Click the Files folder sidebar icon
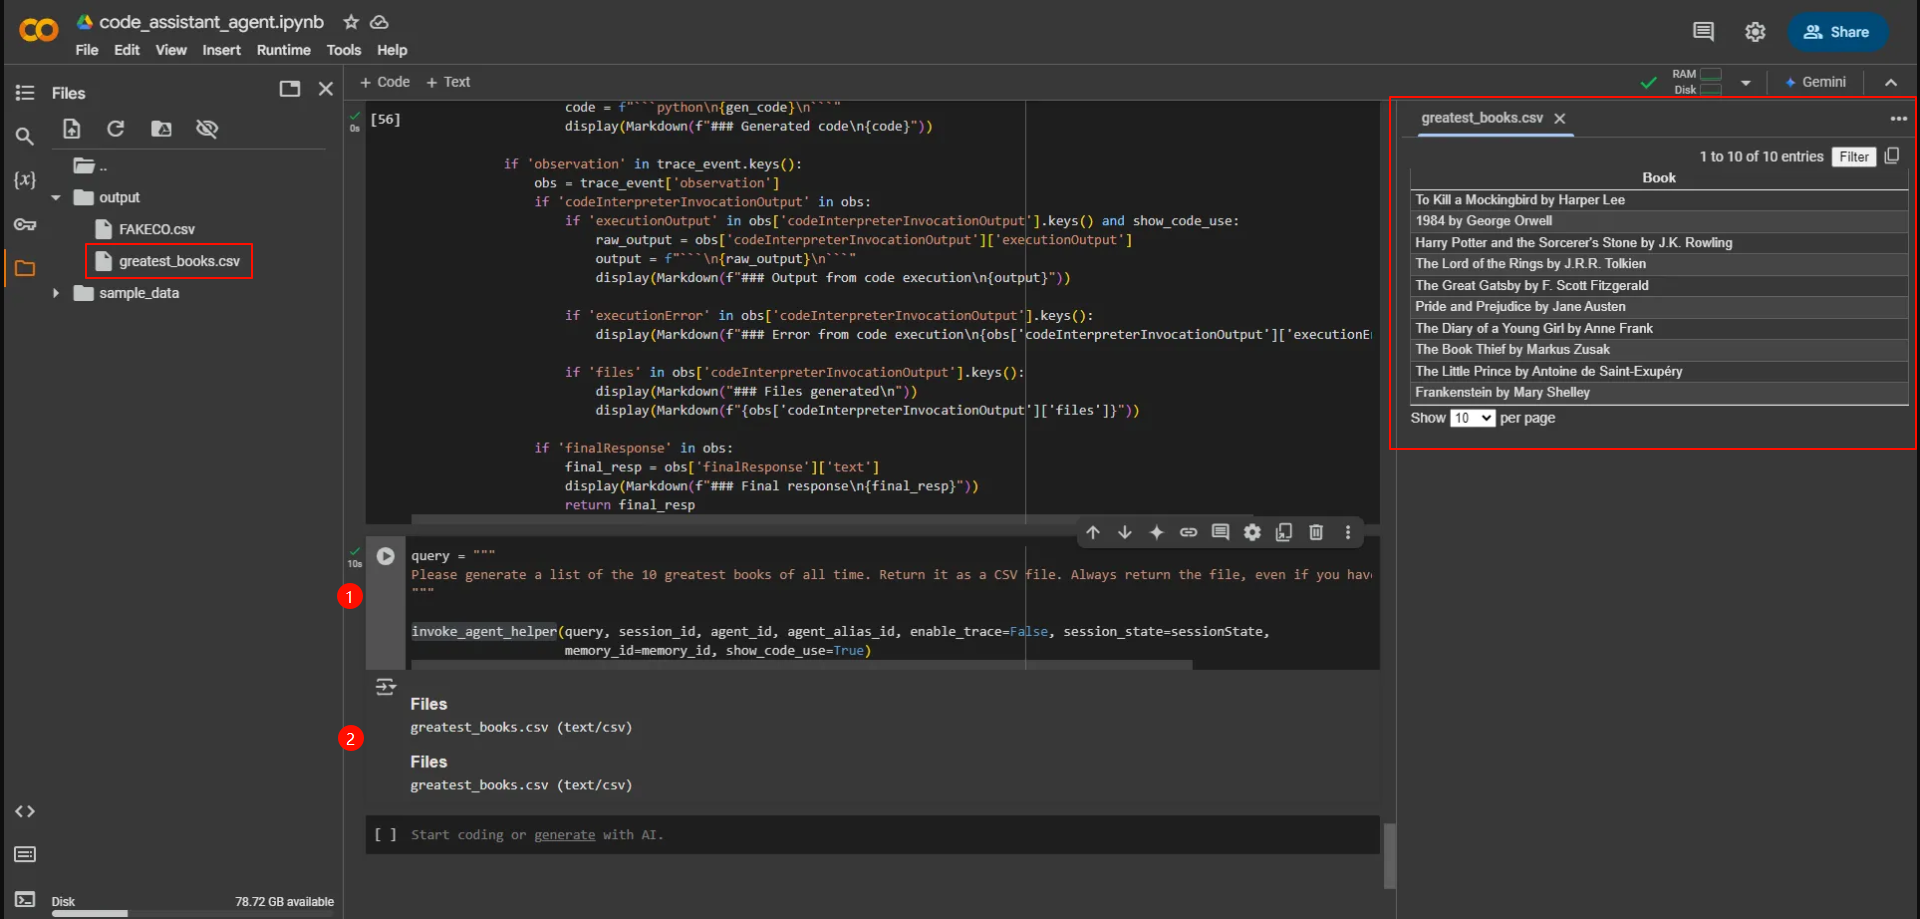This screenshot has height=919, width=1920. point(25,268)
